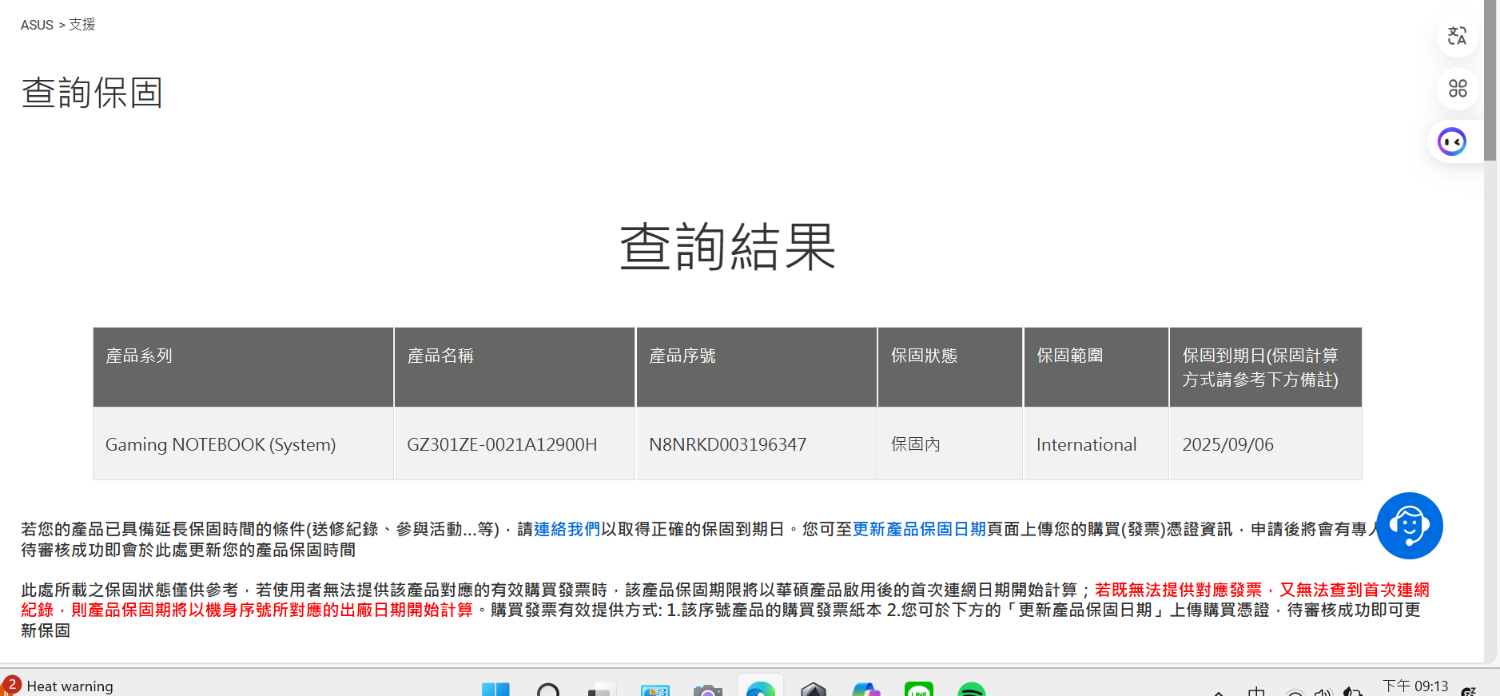1500x696 pixels.
Task: Open the translate page icon
Action: point(1457,37)
